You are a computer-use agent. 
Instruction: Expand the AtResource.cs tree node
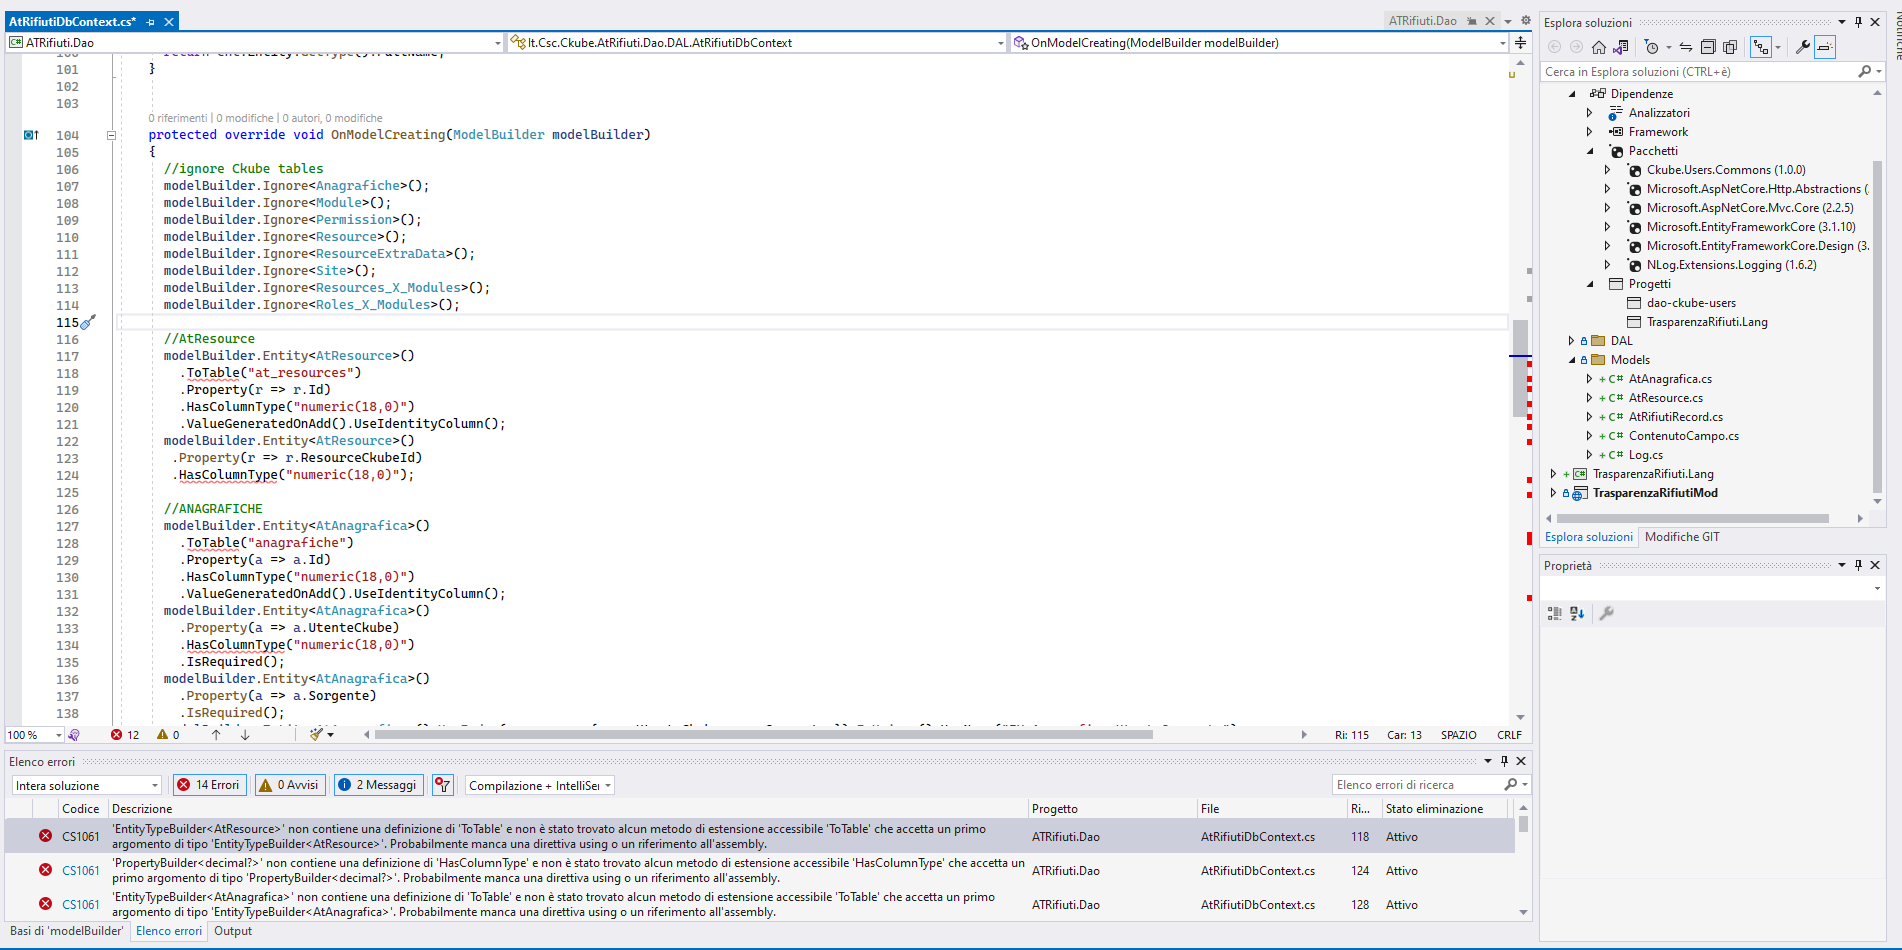click(x=1589, y=398)
